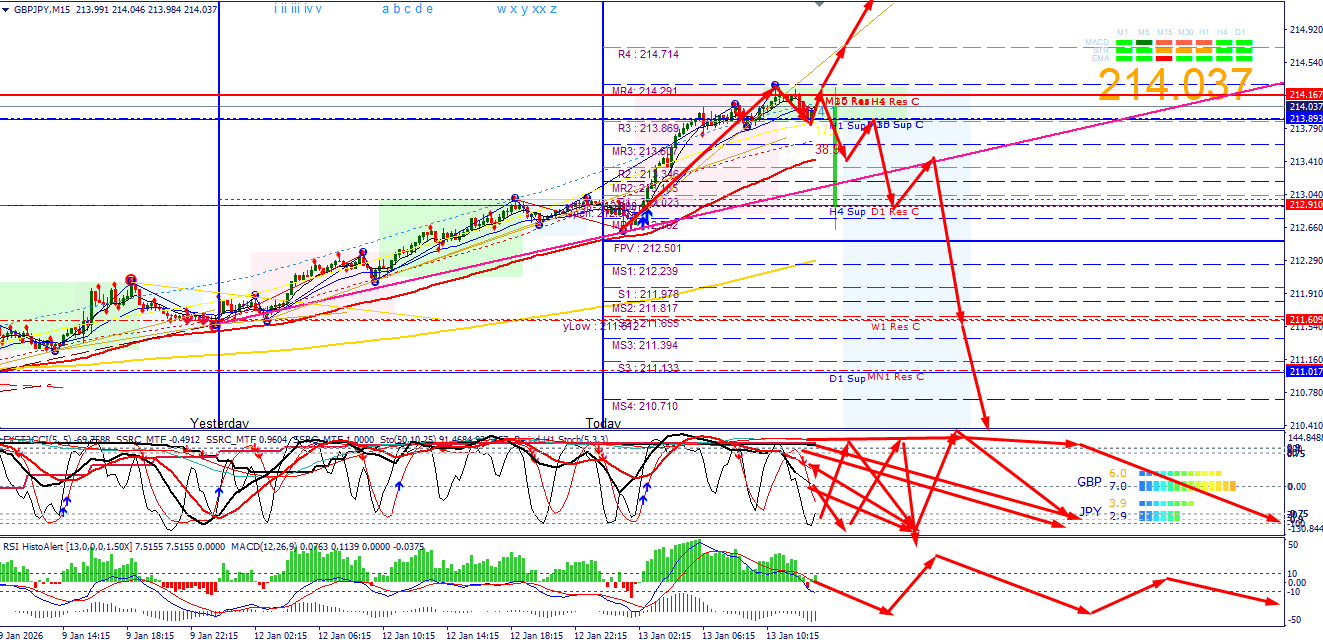Select the circled swing-high marker at the chart peak
Screen dimensions: 1323x644
coord(775,86)
